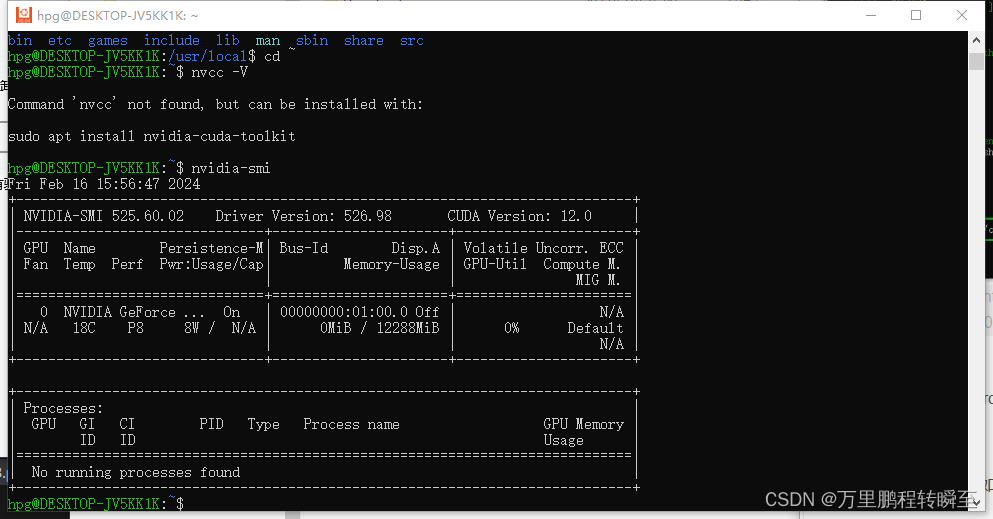This screenshot has width=993, height=519.
Task: Click the '0%' GPU utilization value
Action: click(512, 328)
